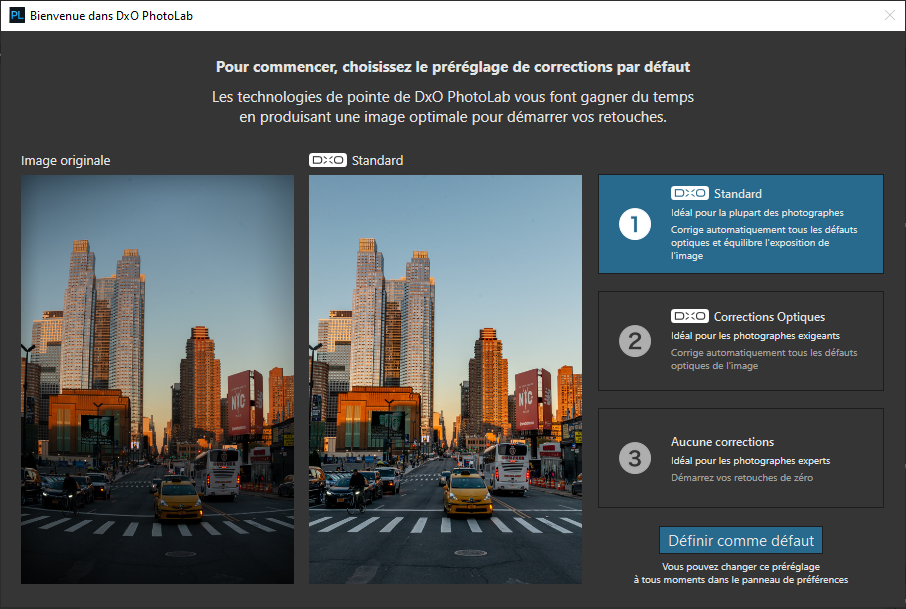This screenshot has height=609, width=906.
Task: Click the Image originale preview photo
Action: pos(157,379)
